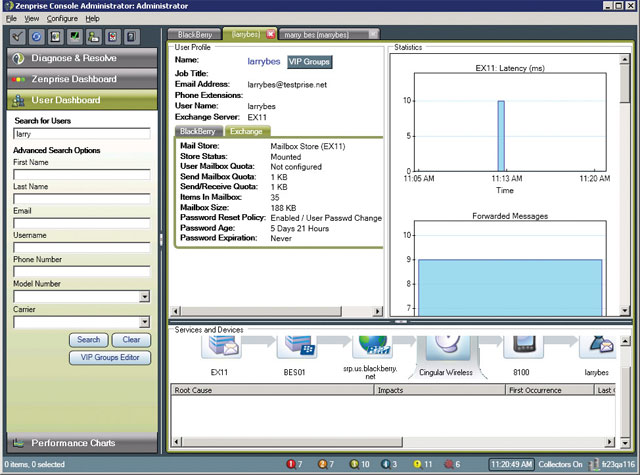Screen dimensions: 640x475
Task: Open the VIP Groups Editor
Action: (x=110, y=357)
